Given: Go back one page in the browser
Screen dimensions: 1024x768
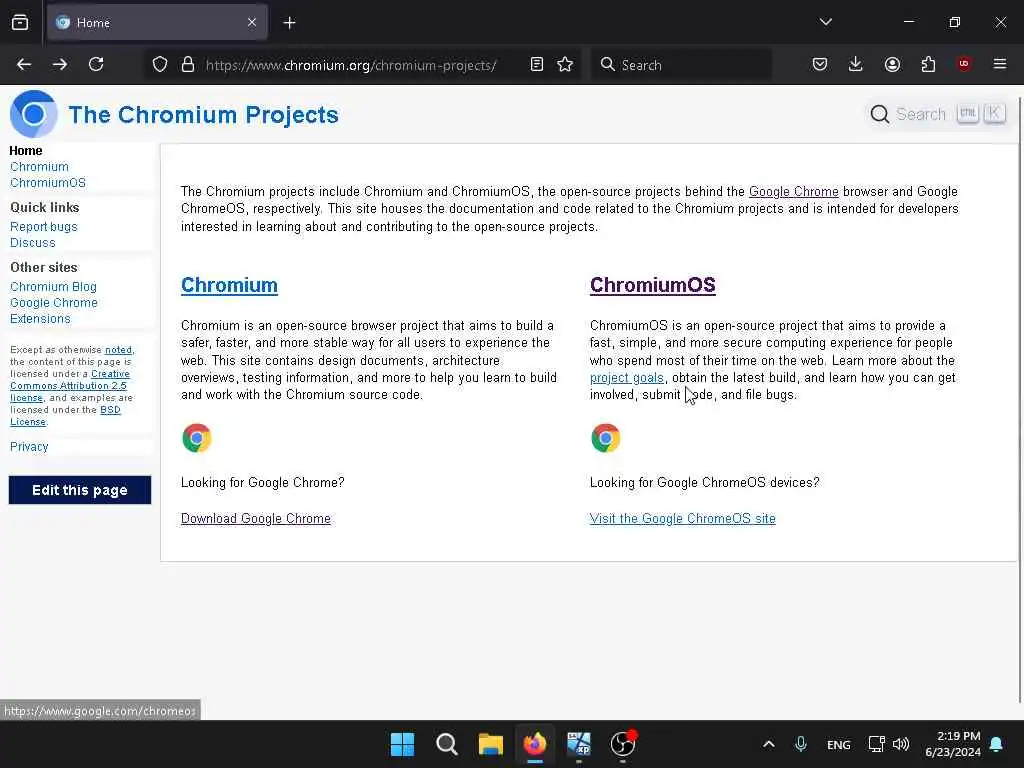Looking at the screenshot, I should pyautogui.click(x=24, y=64).
